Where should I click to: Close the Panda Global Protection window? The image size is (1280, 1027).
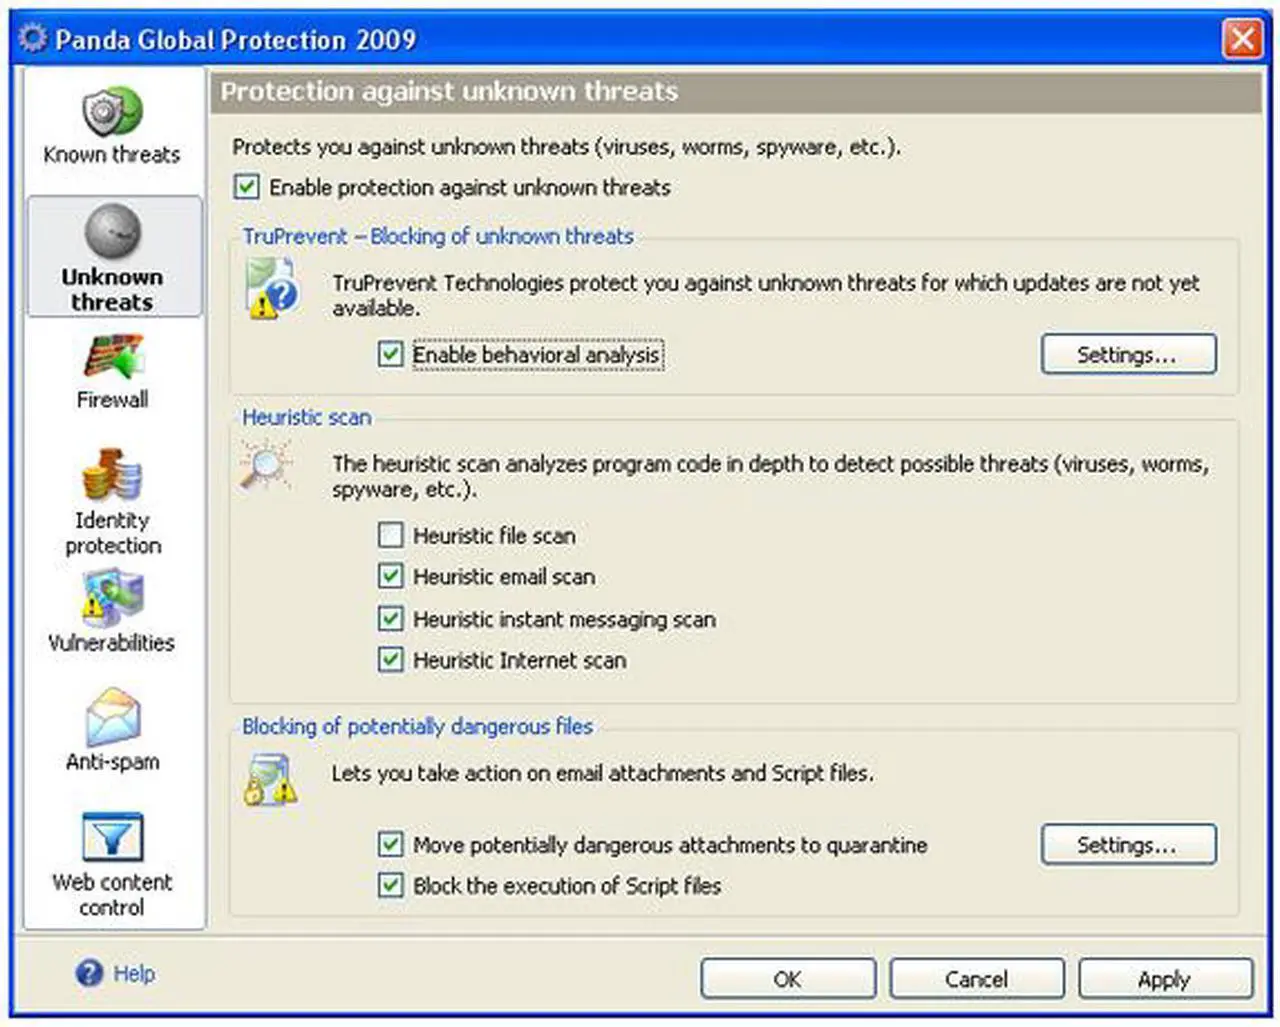point(1242,39)
